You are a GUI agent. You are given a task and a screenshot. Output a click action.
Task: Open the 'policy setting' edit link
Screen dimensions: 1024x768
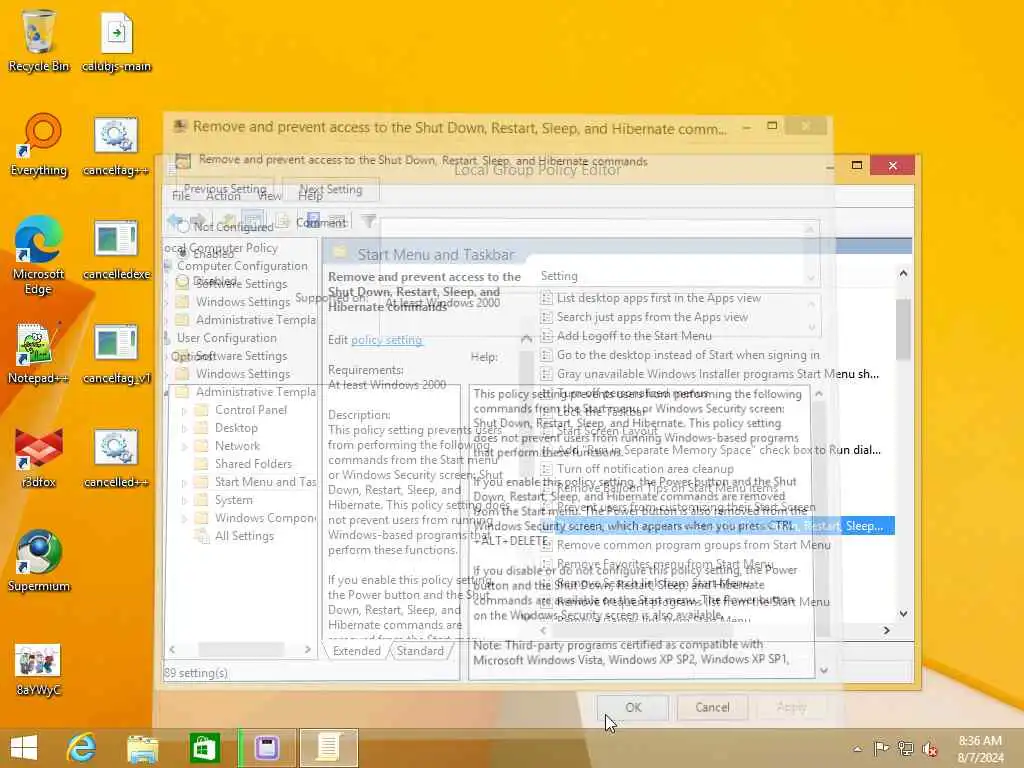pyautogui.click(x=387, y=340)
